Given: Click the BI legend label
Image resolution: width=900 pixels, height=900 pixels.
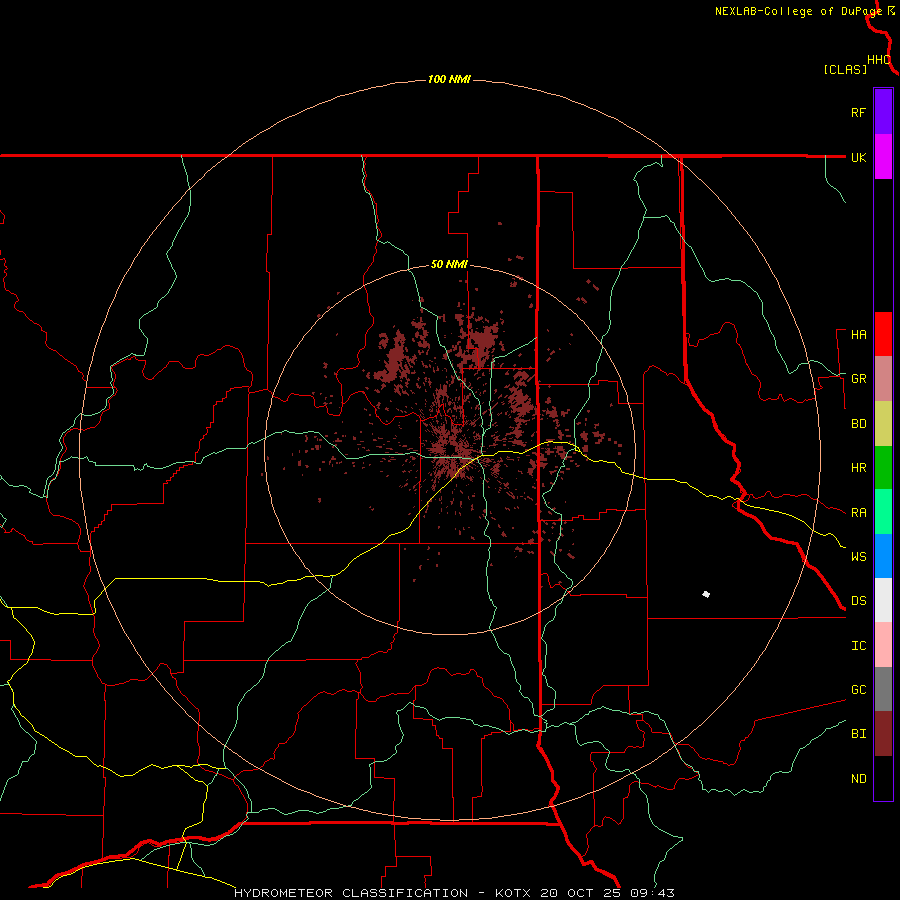Looking at the screenshot, I should (x=859, y=734).
